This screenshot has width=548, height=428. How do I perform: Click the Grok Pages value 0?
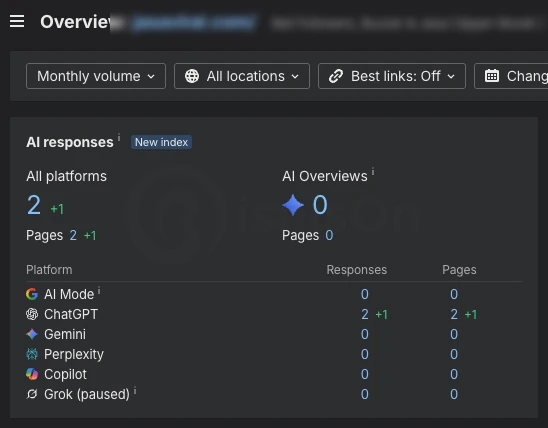coord(454,394)
